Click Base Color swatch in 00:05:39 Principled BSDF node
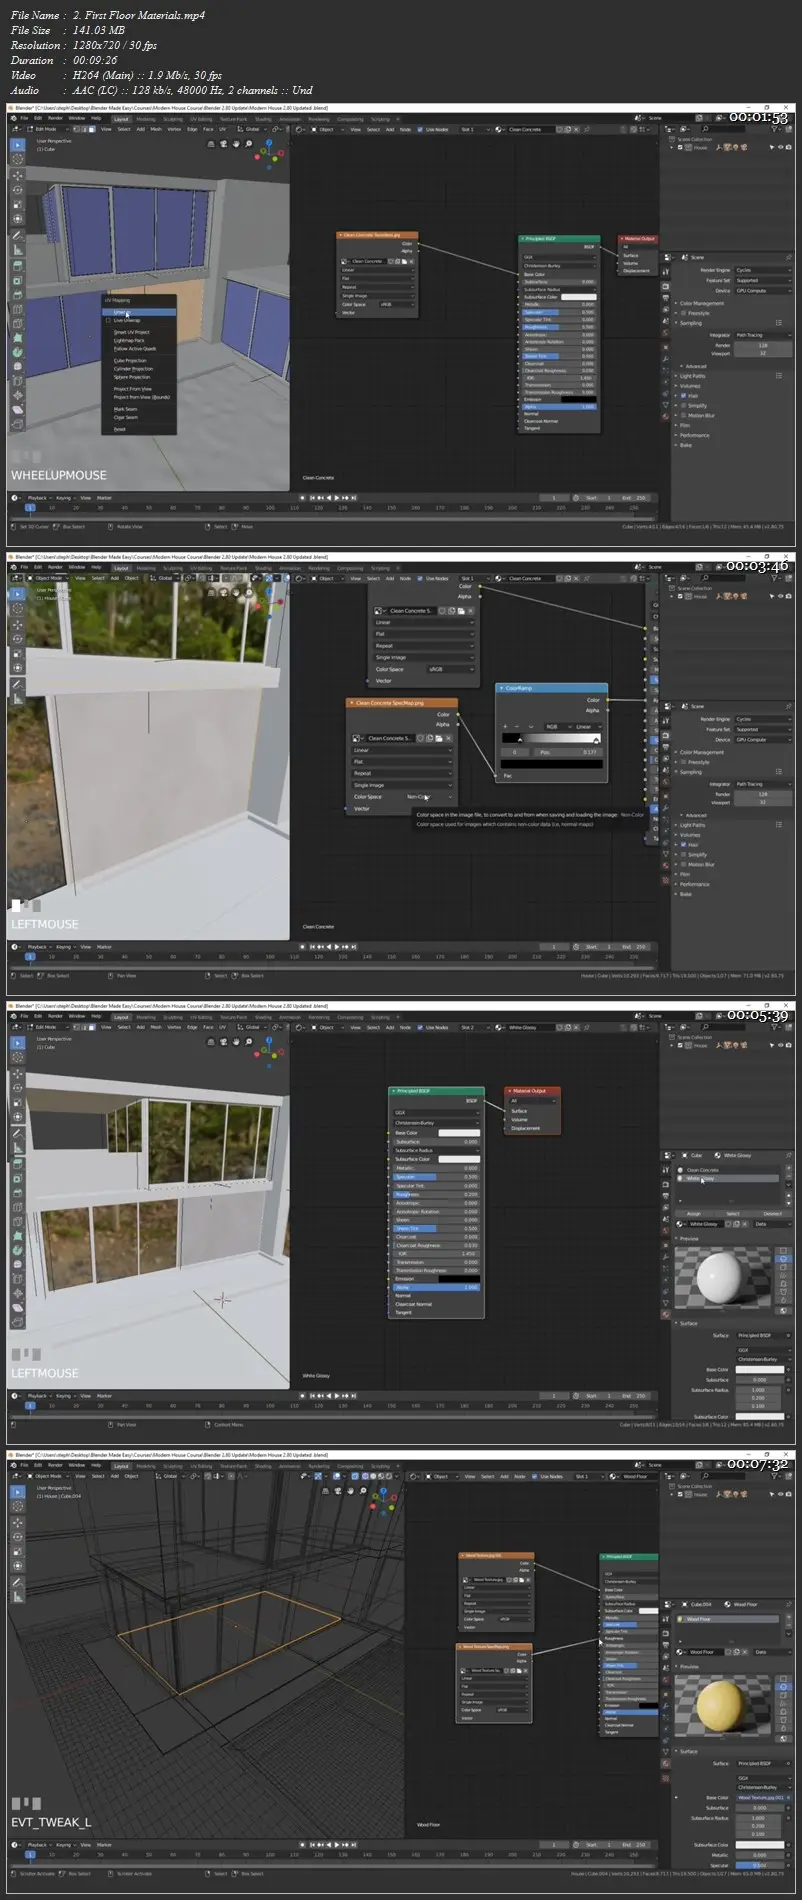Image resolution: width=802 pixels, height=1900 pixels. point(459,1133)
